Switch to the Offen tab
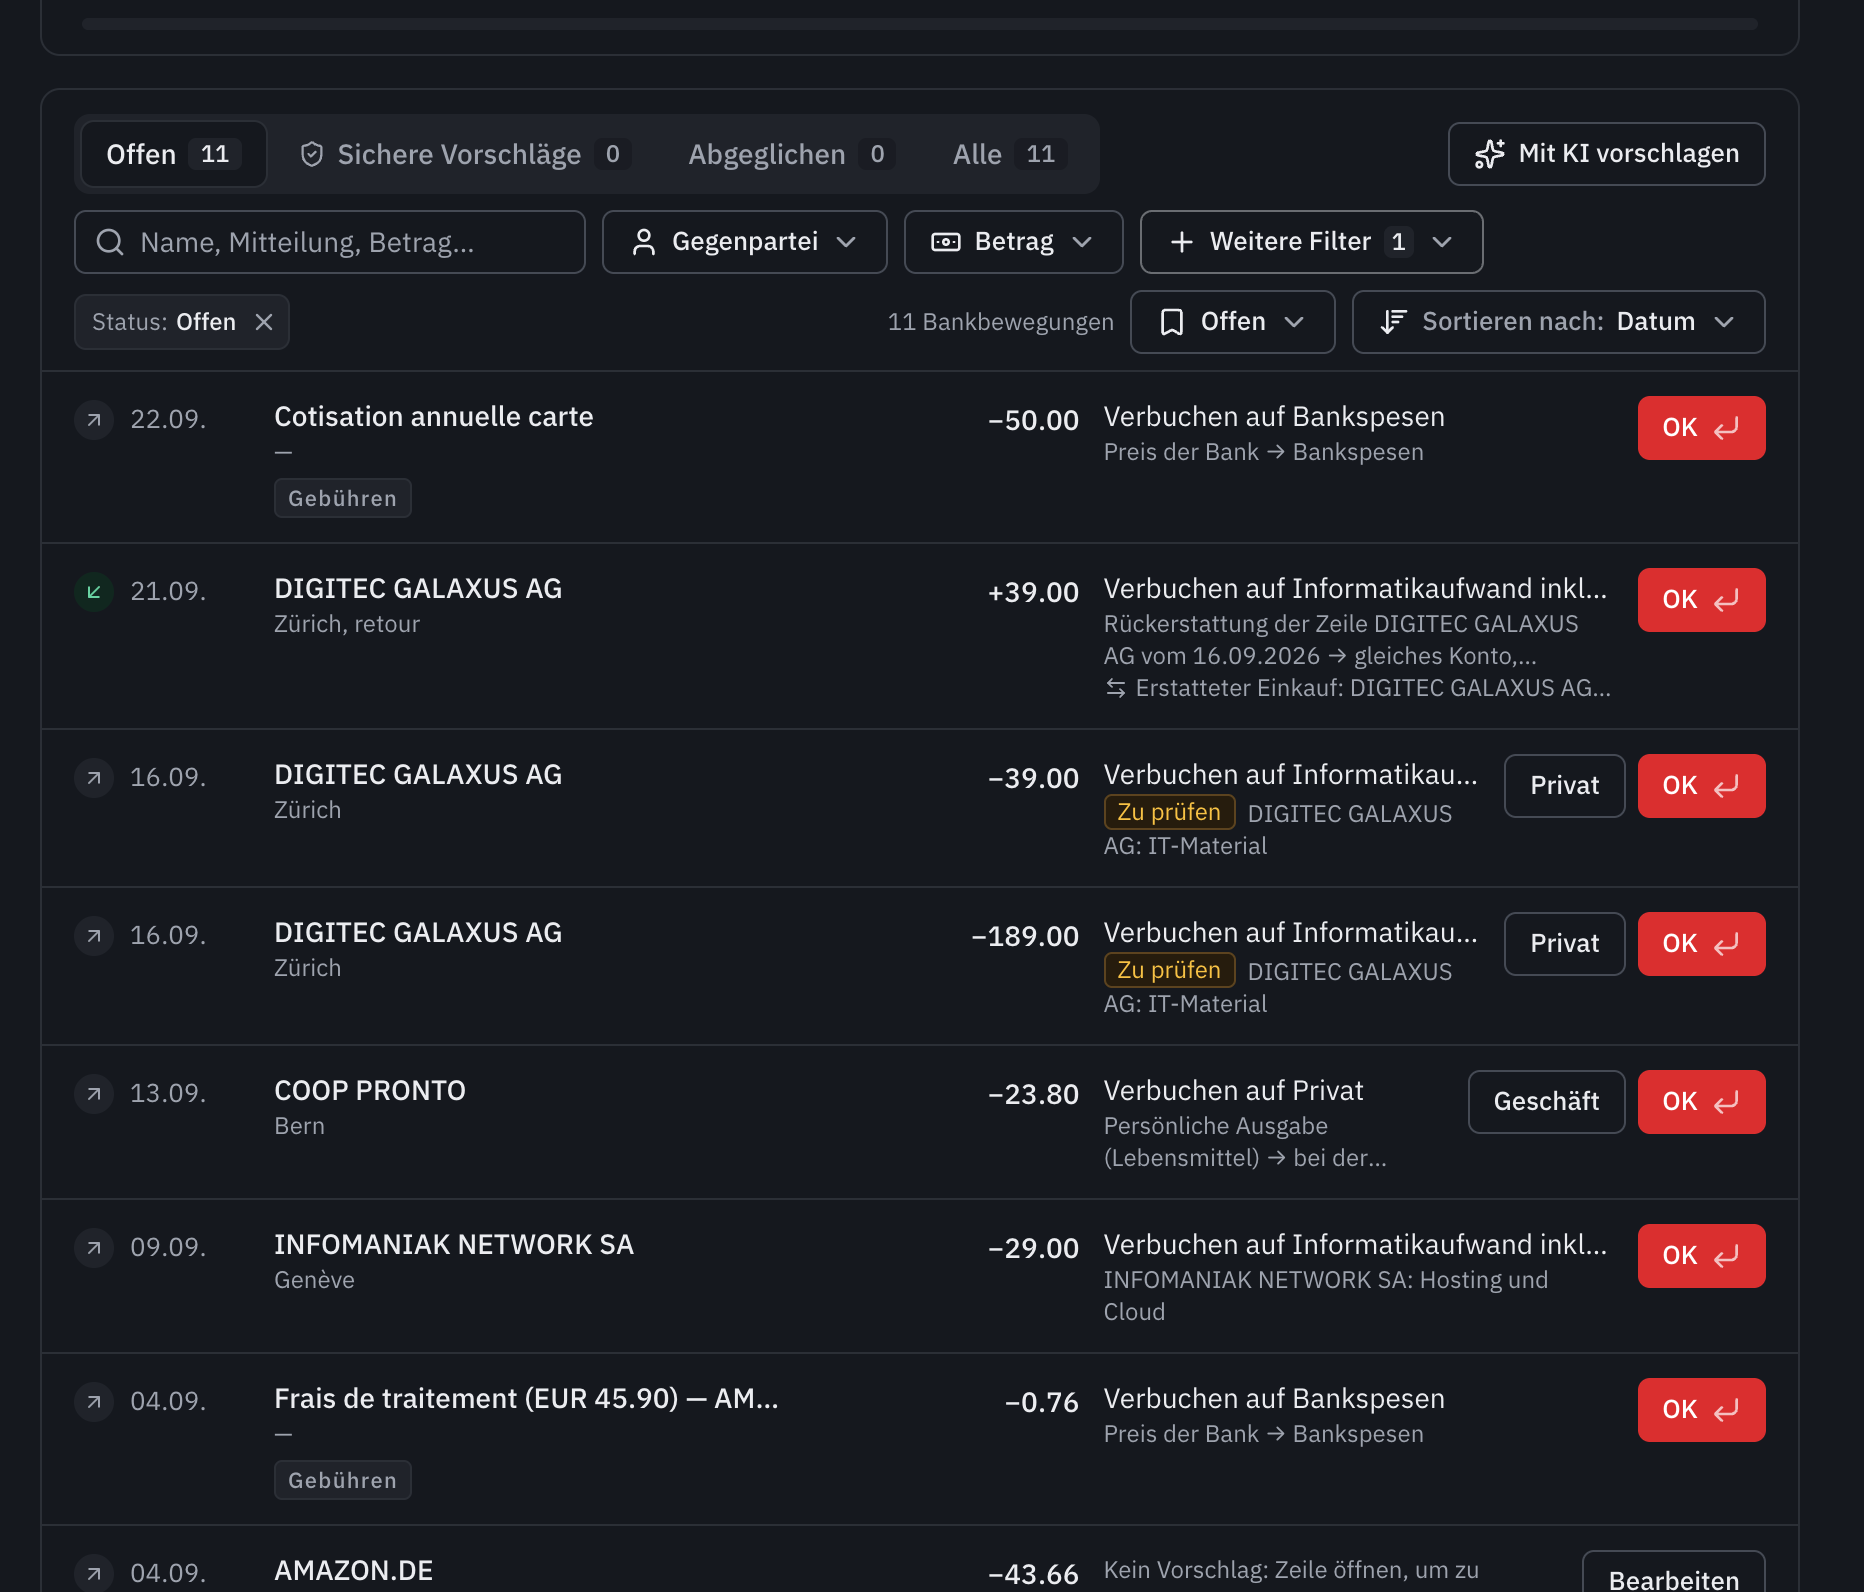 [x=174, y=154]
